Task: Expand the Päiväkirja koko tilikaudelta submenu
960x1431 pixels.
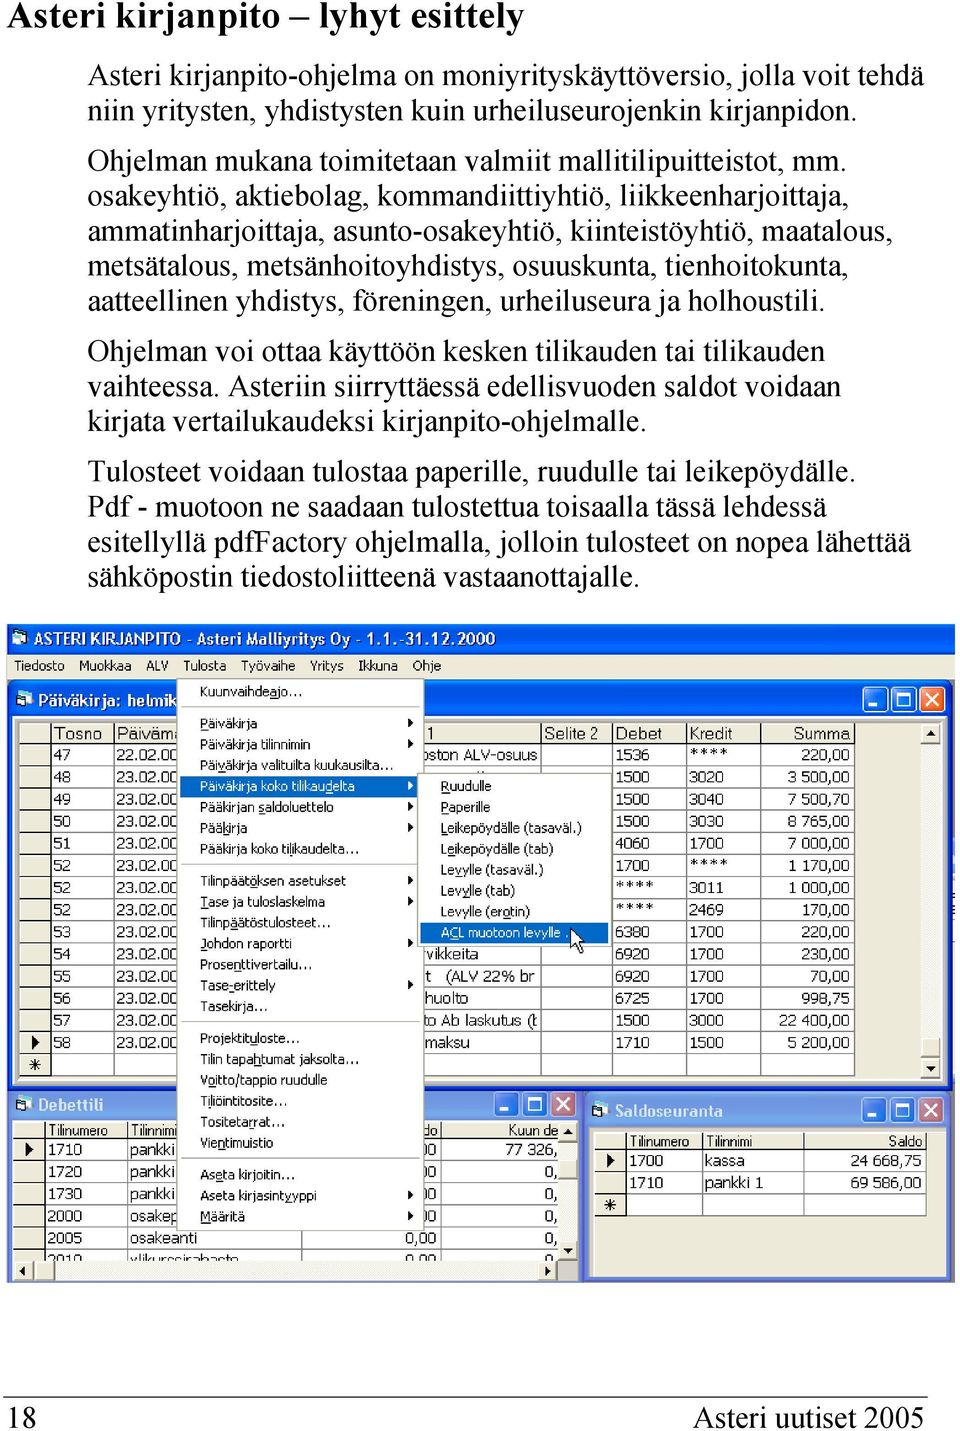Action: [299, 786]
